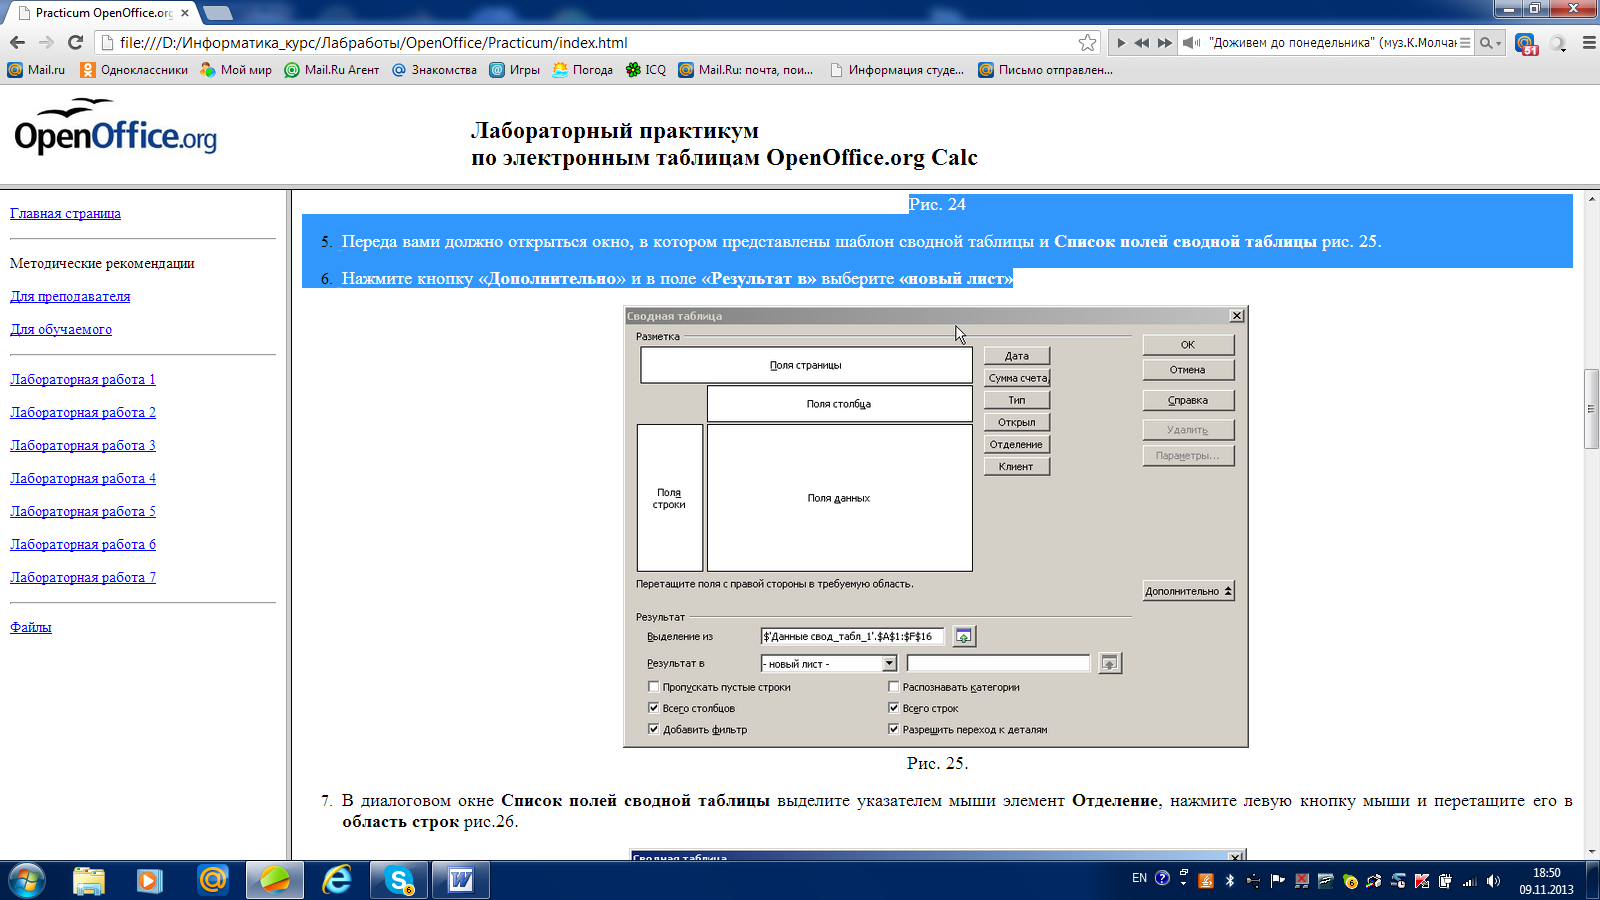Open the Игры bookmark
This screenshot has height=900, width=1600.
pos(515,70)
